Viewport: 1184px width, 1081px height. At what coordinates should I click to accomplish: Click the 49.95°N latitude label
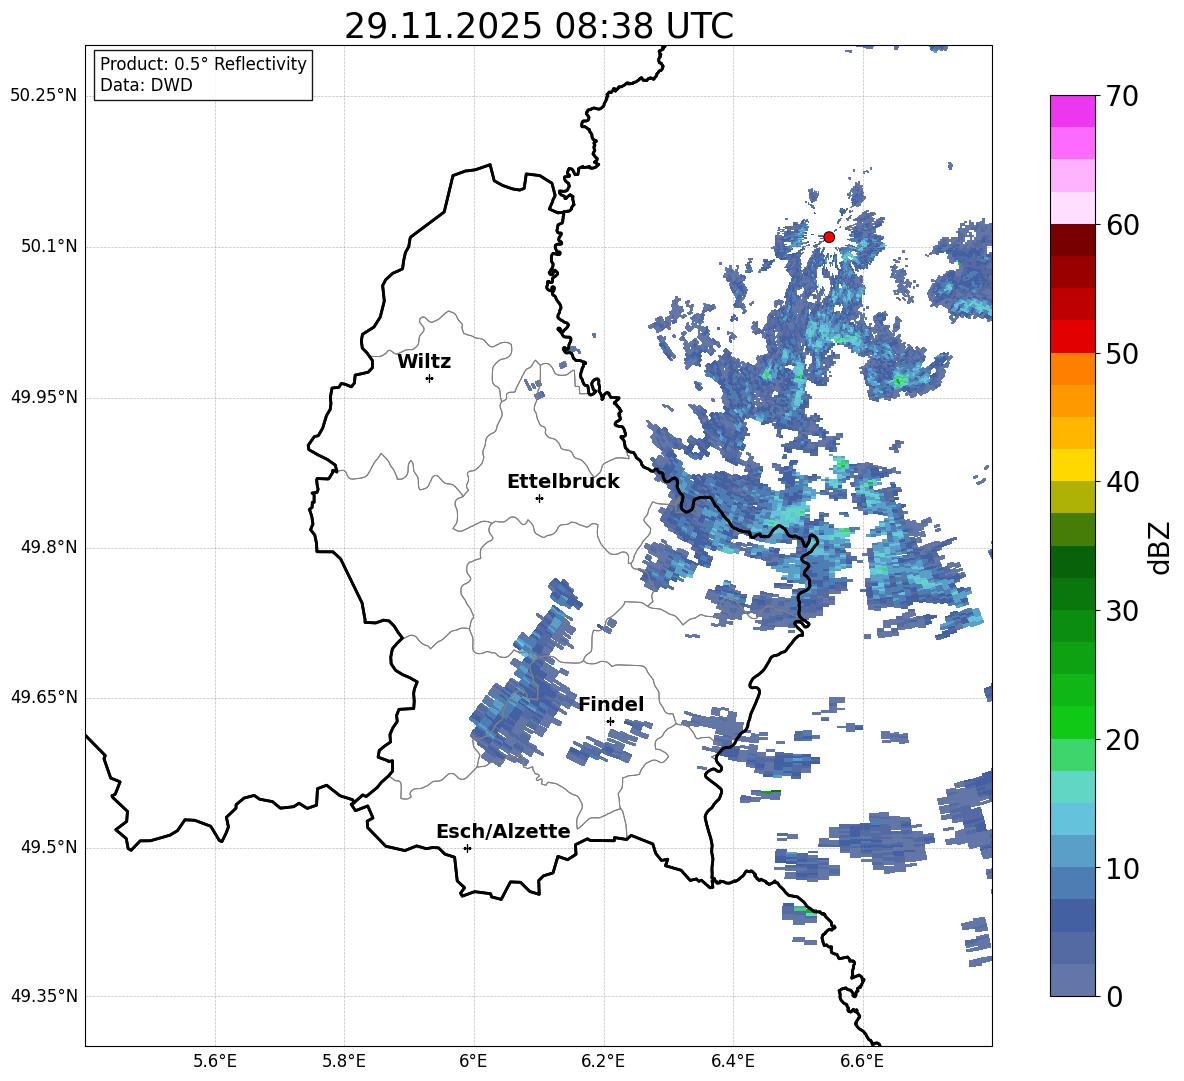(44, 396)
